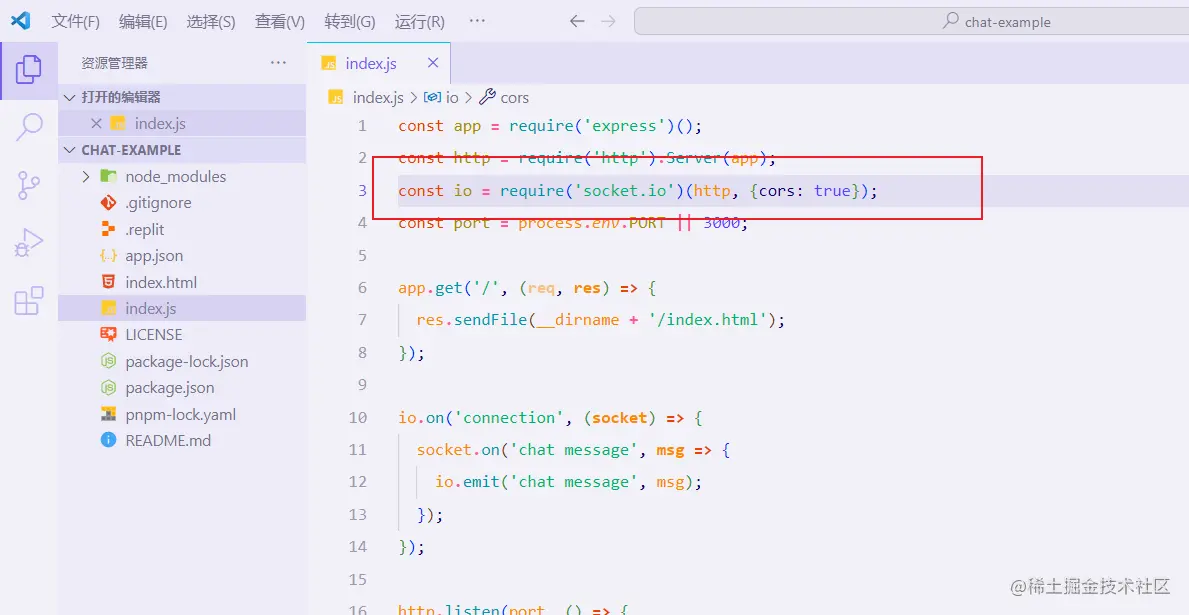Screen dimensions: 1189x615
Task: Place cursor on 'express' string in line 1
Action: [x=624, y=126]
